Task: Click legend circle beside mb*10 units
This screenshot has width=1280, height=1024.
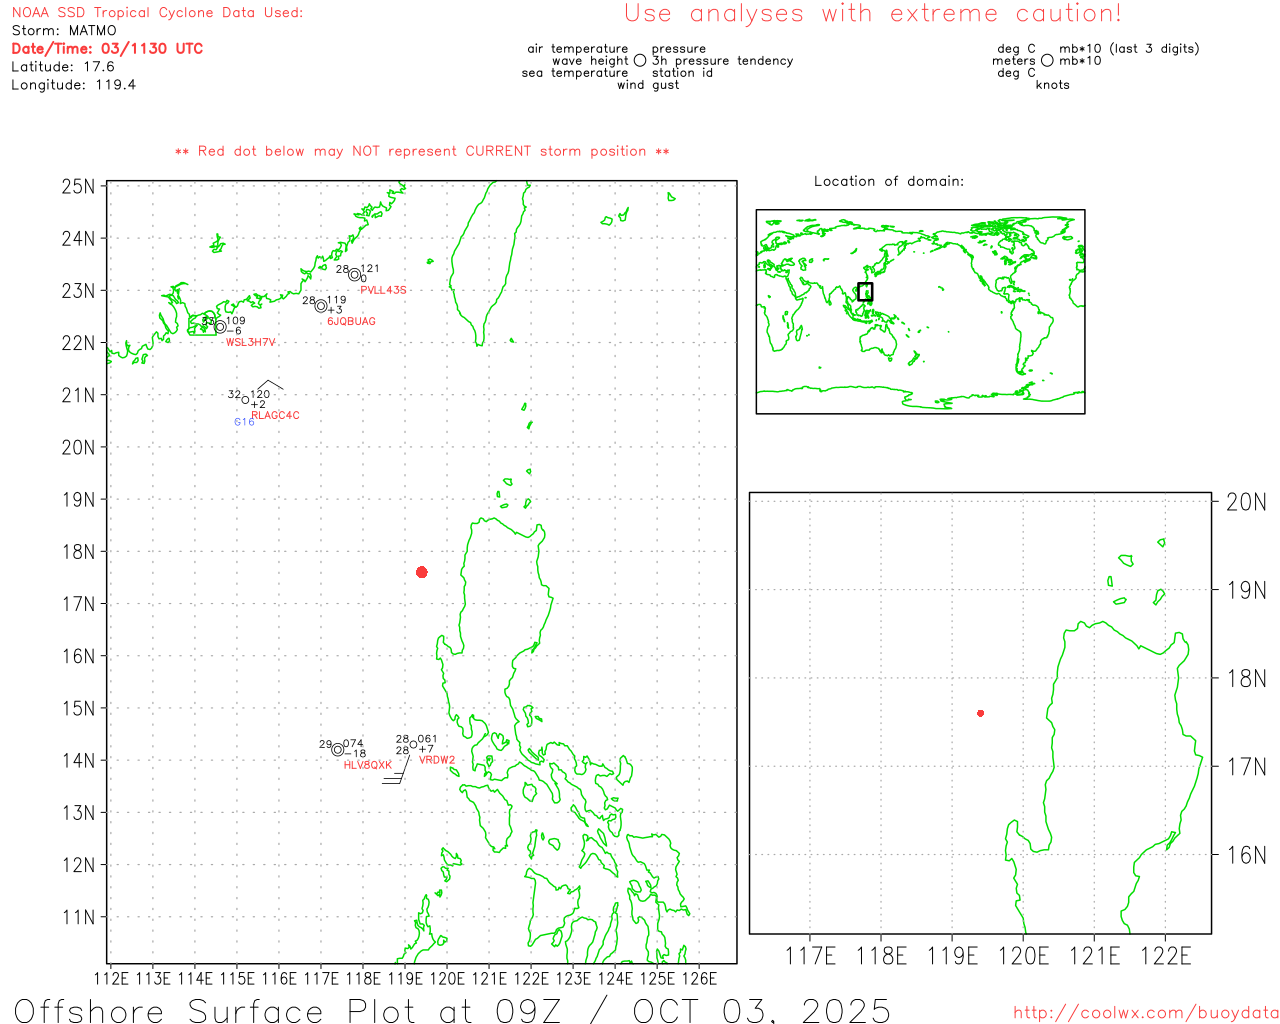Action: coord(1047,61)
